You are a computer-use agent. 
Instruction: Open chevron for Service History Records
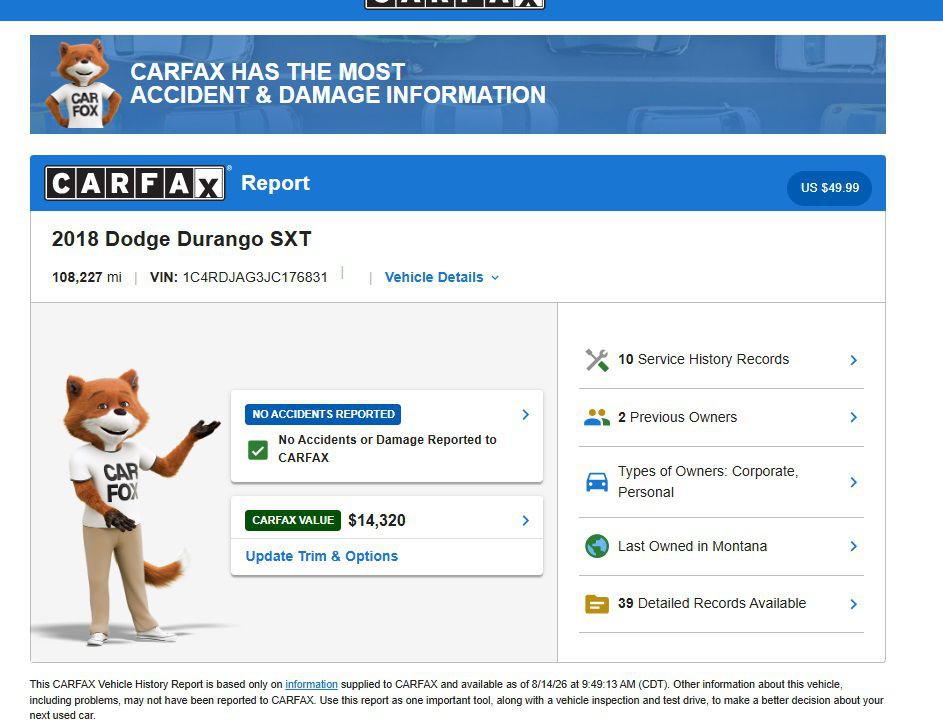tap(853, 360)
